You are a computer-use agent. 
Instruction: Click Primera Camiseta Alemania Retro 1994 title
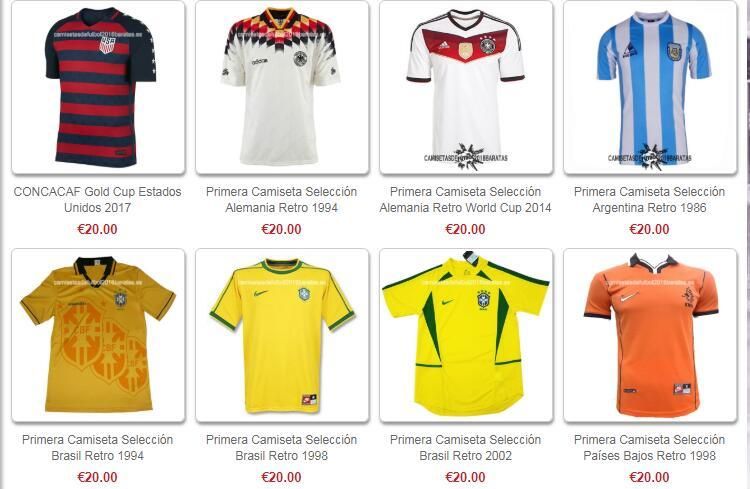click(x=282, y=200)
